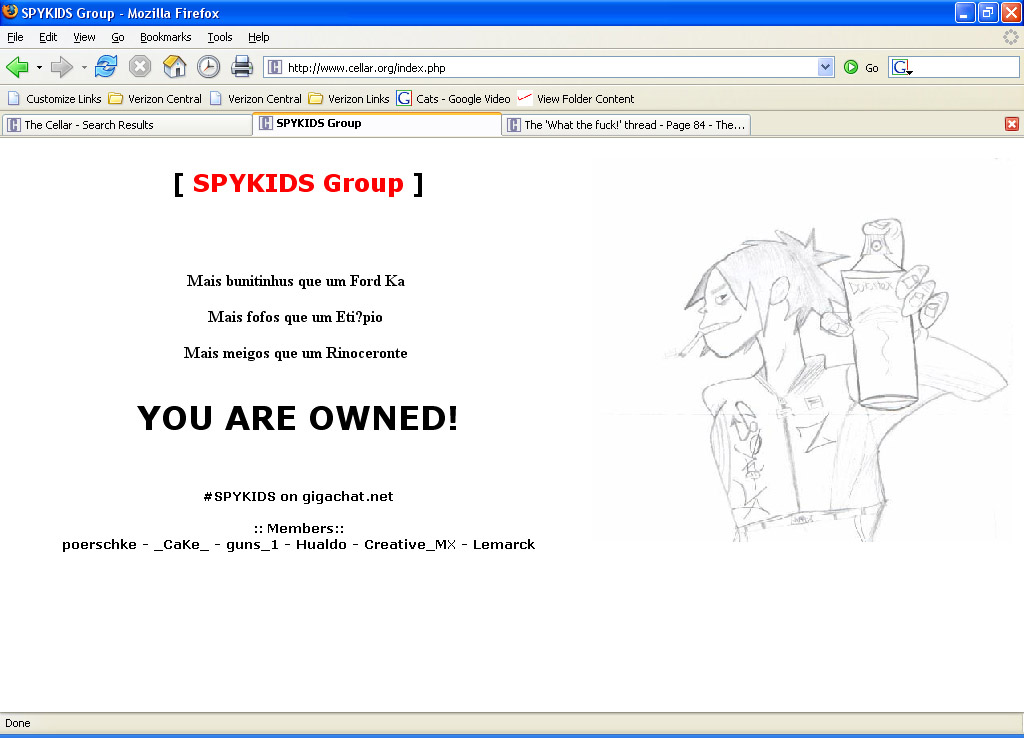
Task: Open the Edit menu
Action: coord(48,37)
